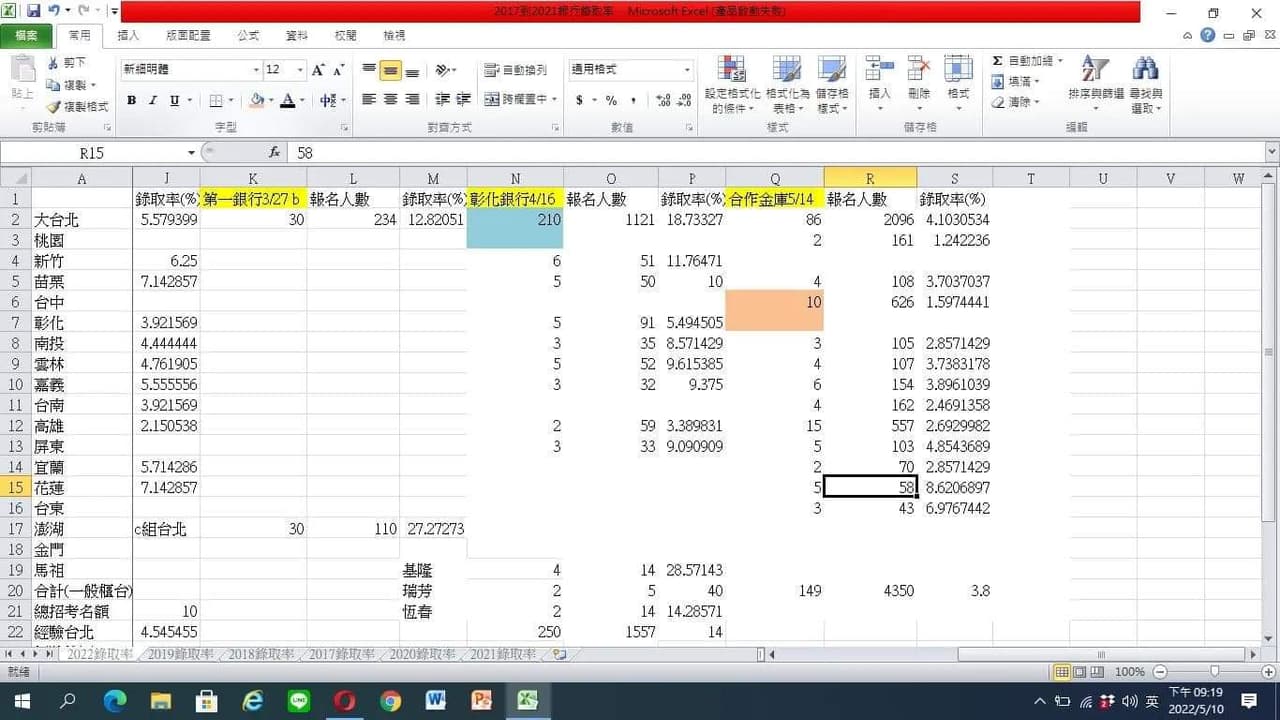Click the zoom slider handle
Screen dimensions: 1280x720
click(x=1214, y=672)
